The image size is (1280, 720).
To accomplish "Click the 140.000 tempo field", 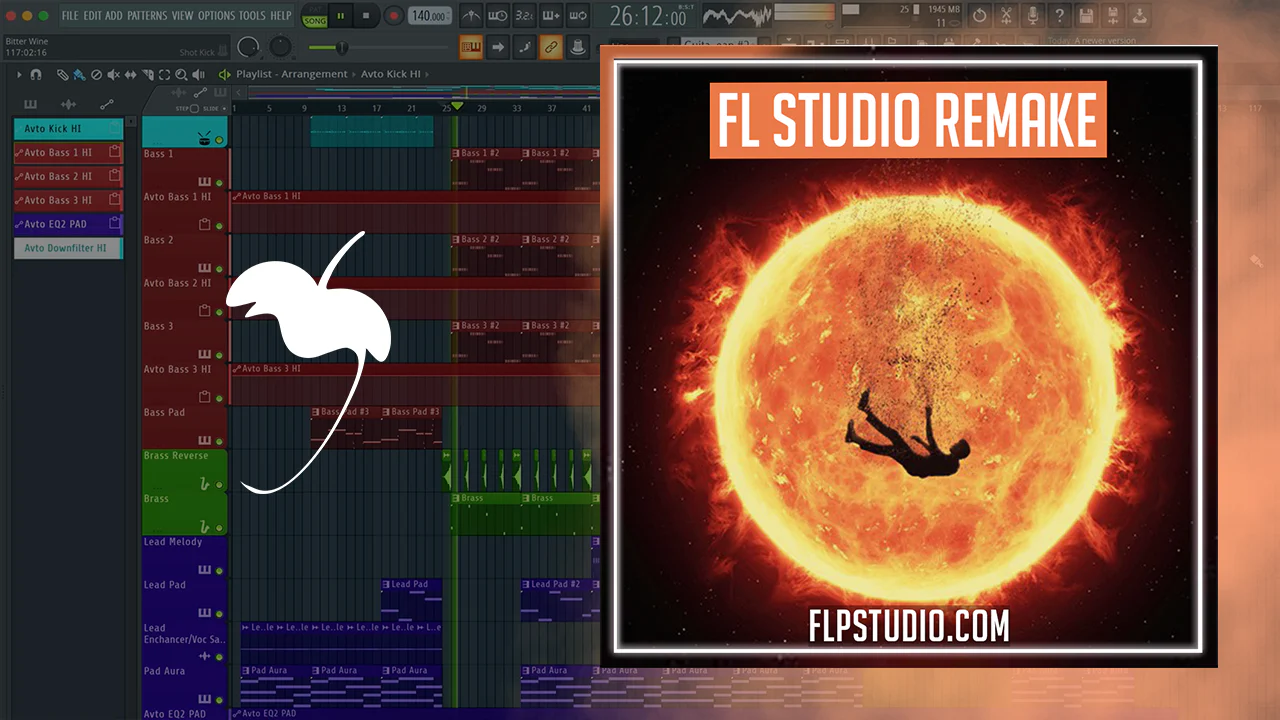I will click(x=429, y=16).
